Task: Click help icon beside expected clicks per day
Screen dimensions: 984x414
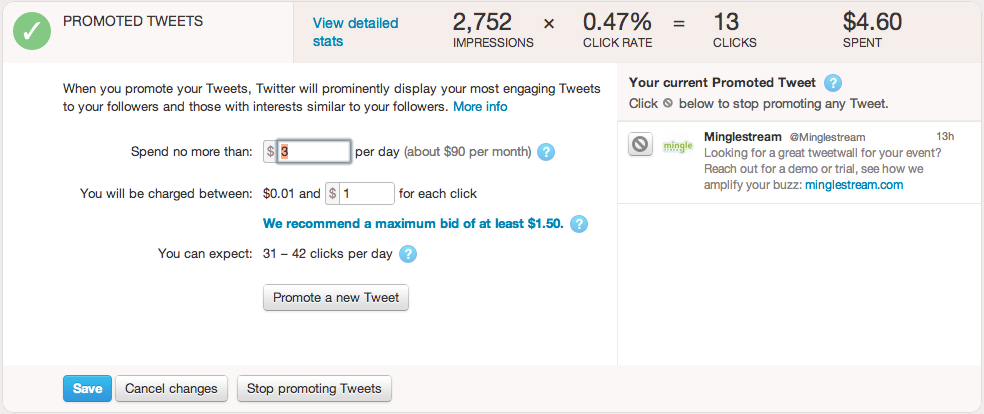Action: click(408, 254)
